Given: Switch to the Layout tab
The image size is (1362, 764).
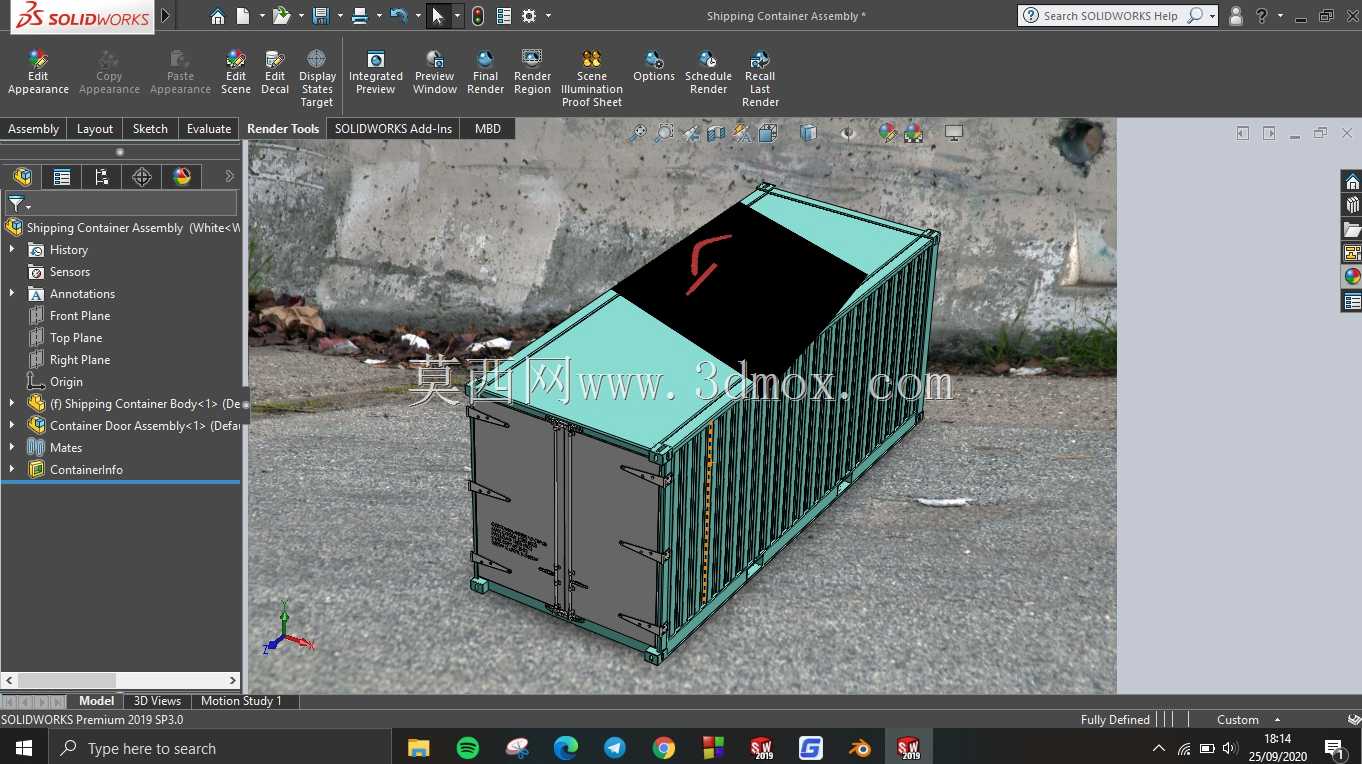Looking at the screenshot, I should click(95, 129).
